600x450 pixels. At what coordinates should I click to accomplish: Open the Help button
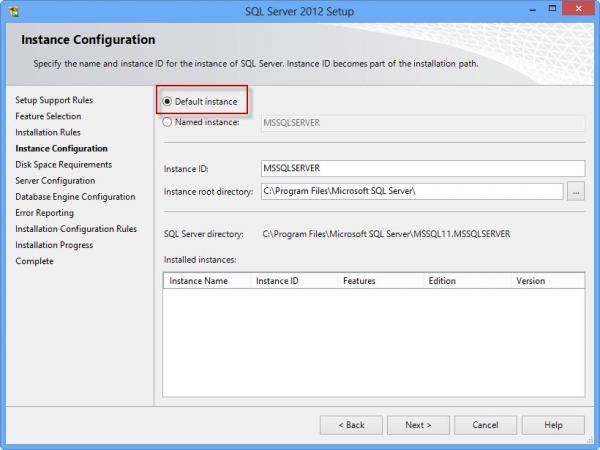(x=553, y=425)
